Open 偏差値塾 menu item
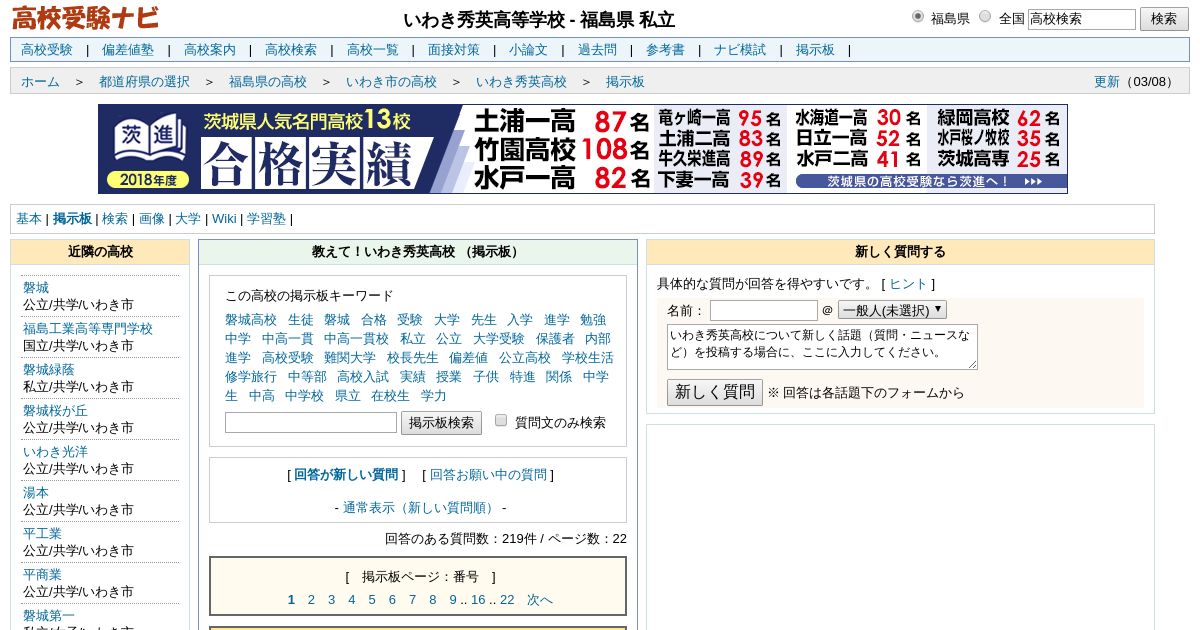Image resolution: width=1200 pixels, height=630 pixels. coord(128,50)
